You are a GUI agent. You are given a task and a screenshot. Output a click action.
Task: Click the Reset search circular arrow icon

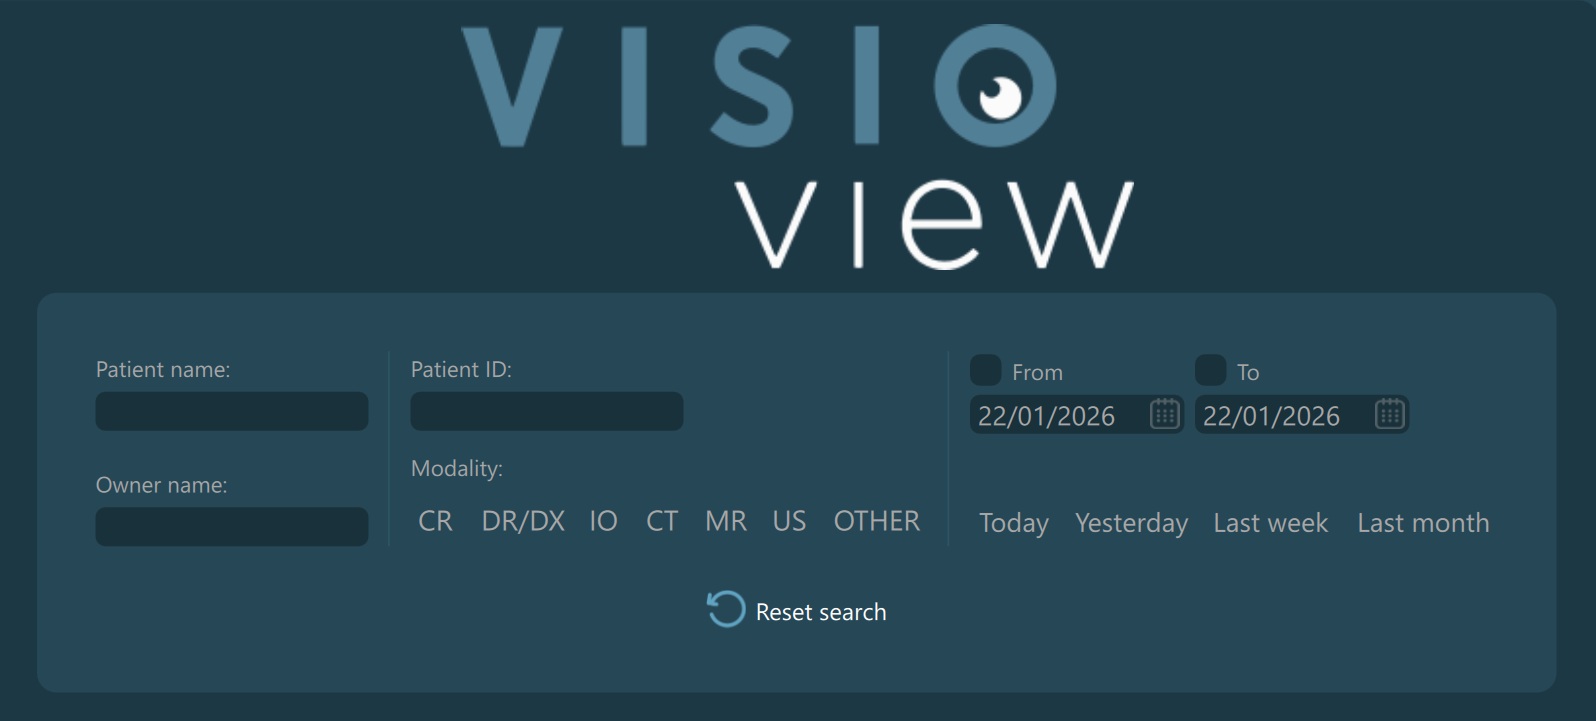pyautogui.click(x=726, y=609)
